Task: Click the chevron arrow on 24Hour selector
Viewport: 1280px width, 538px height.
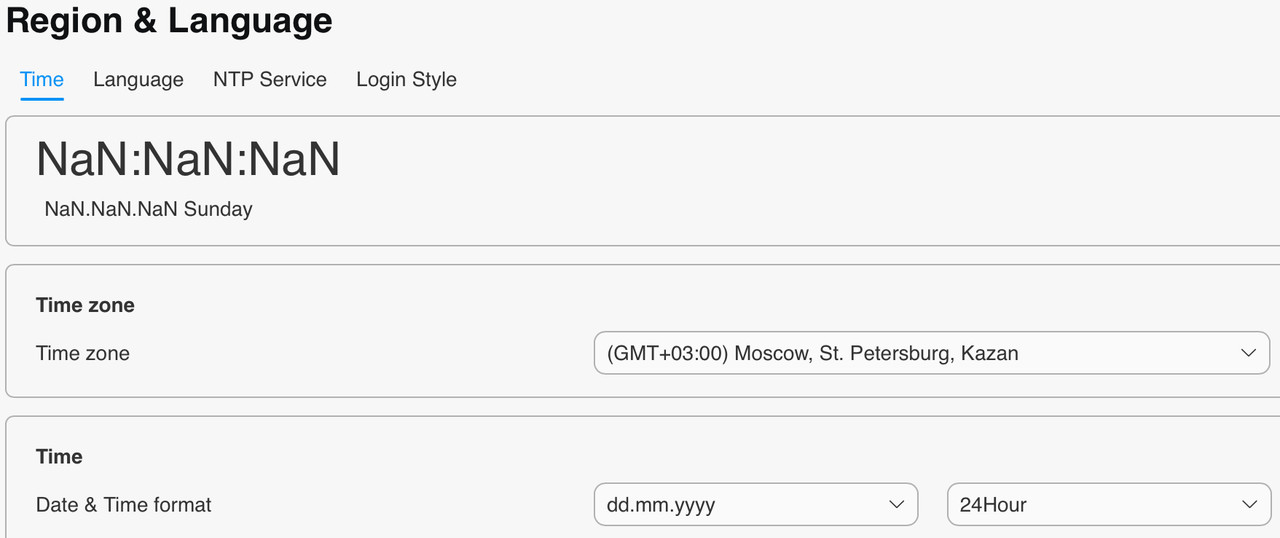Action: click(1248, 505)
